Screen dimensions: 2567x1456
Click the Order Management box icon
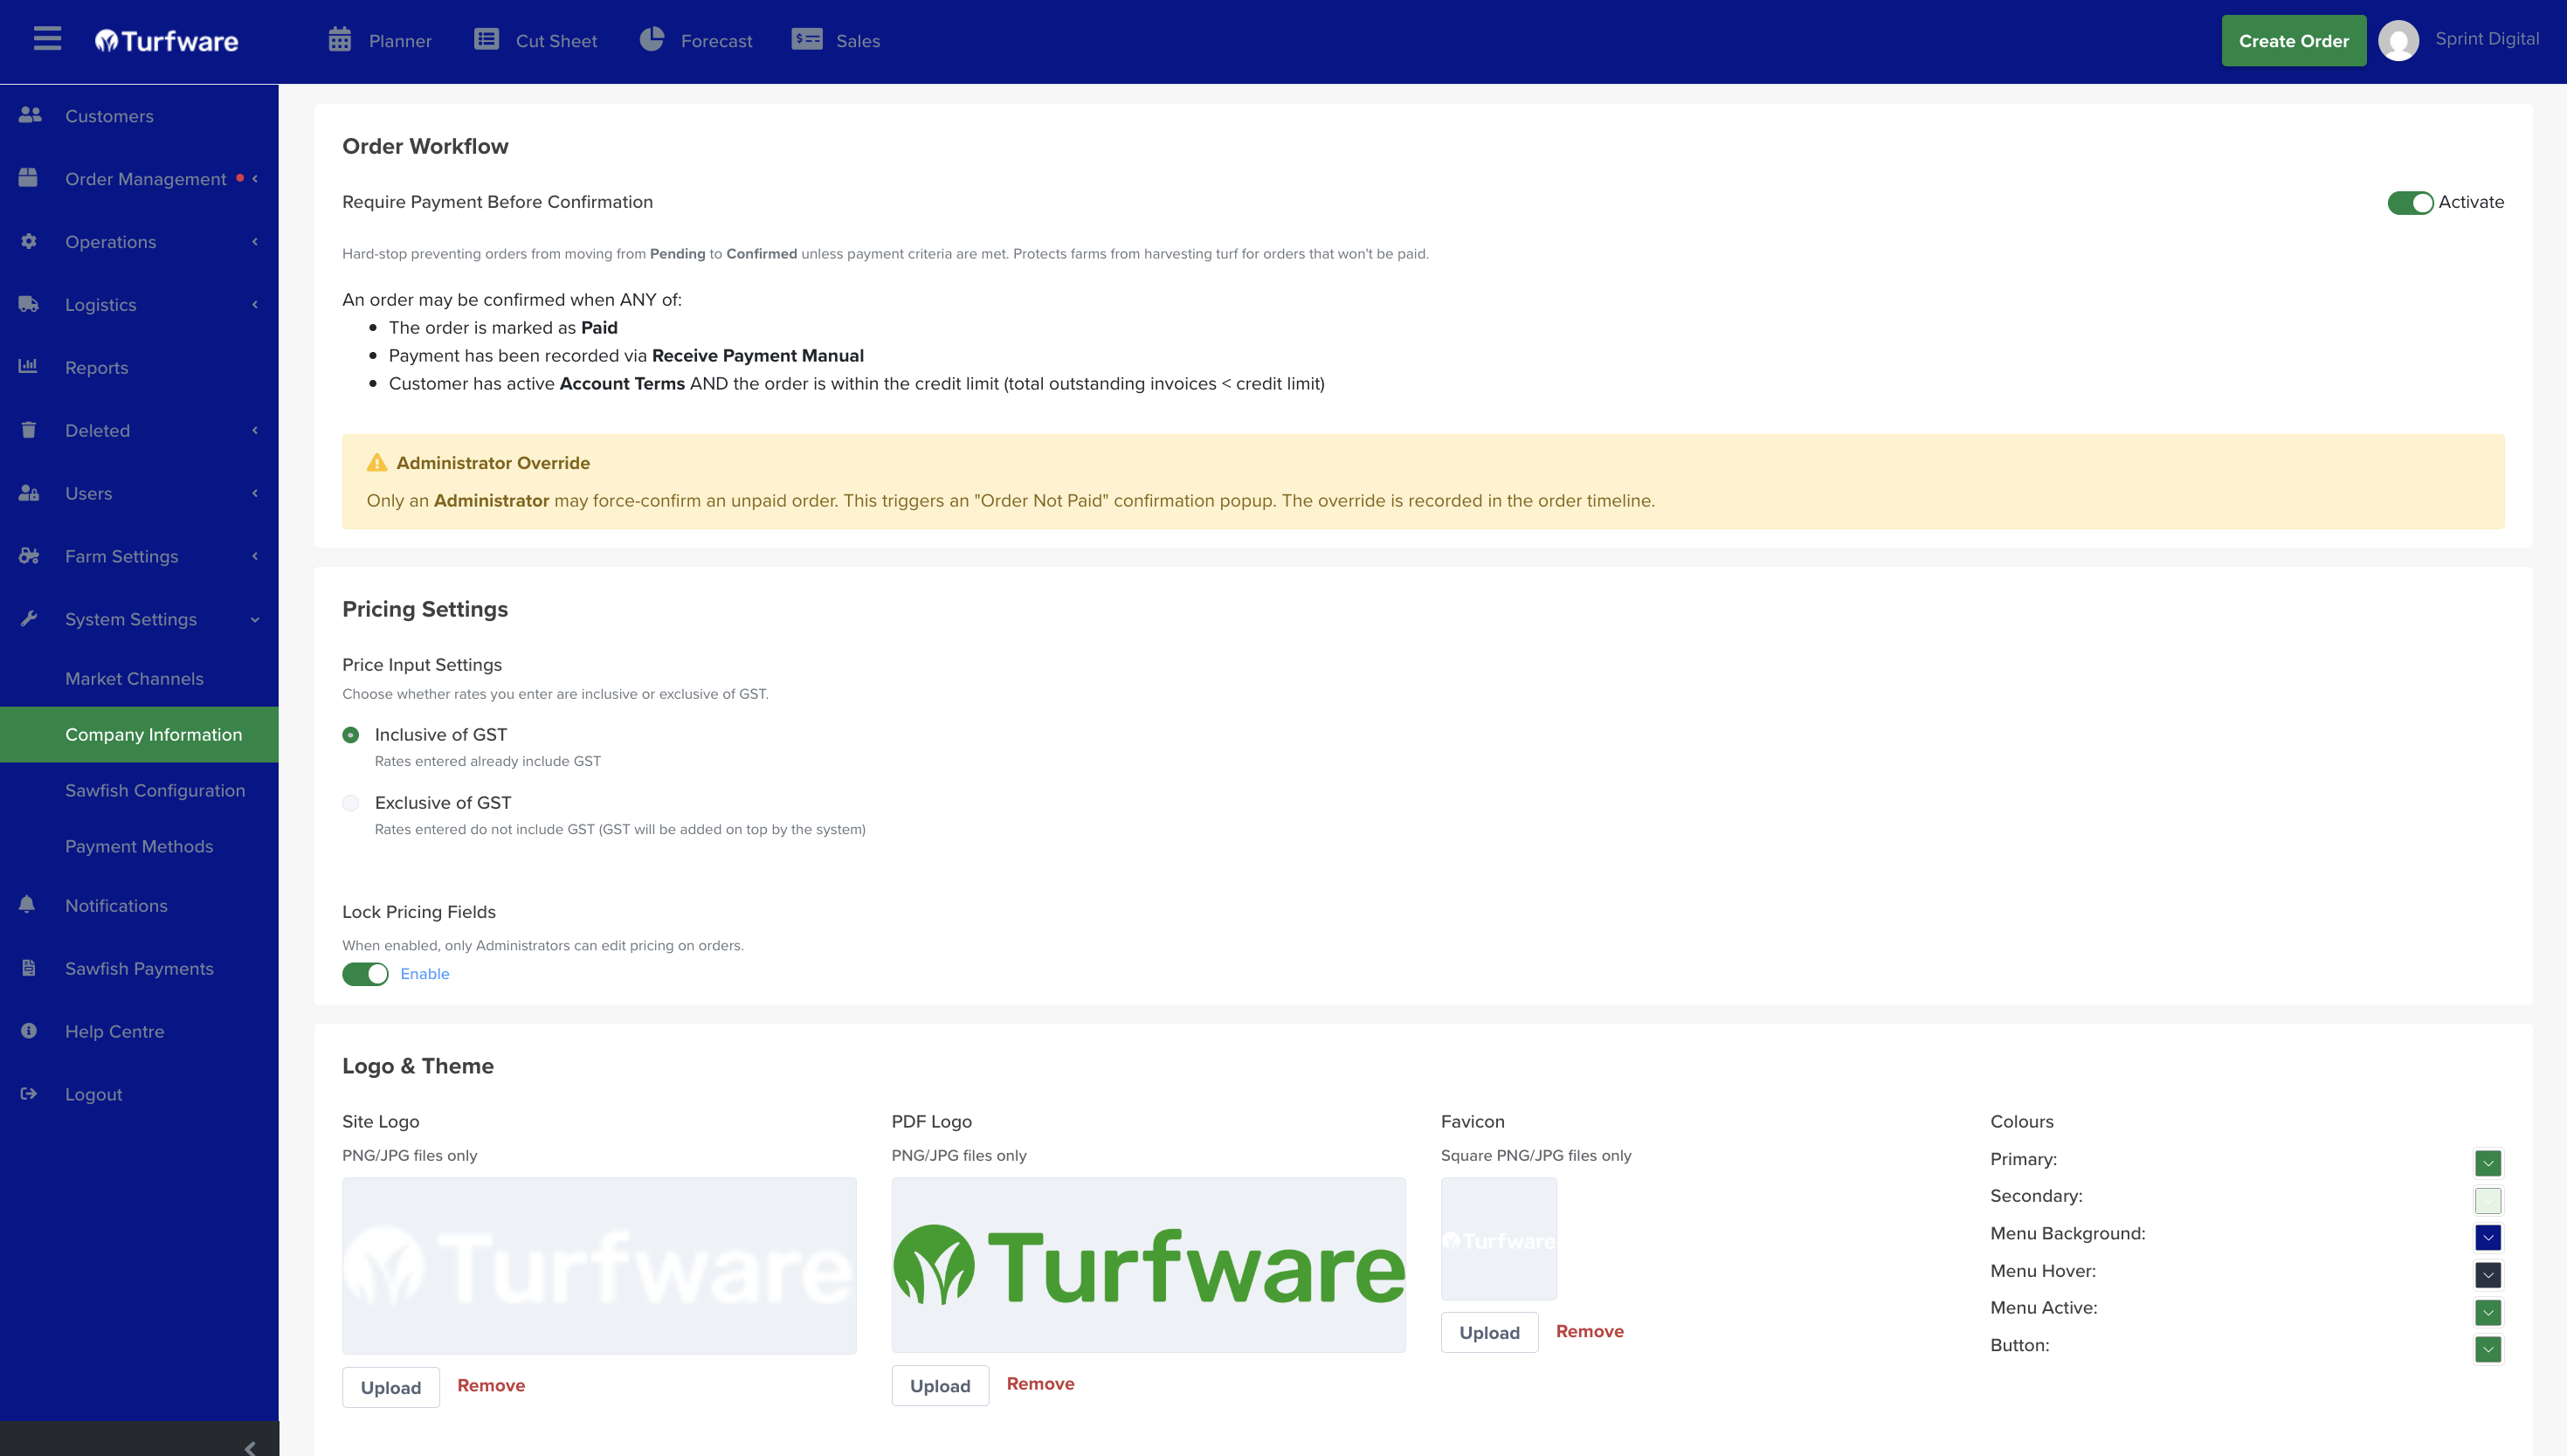point(28,179)
